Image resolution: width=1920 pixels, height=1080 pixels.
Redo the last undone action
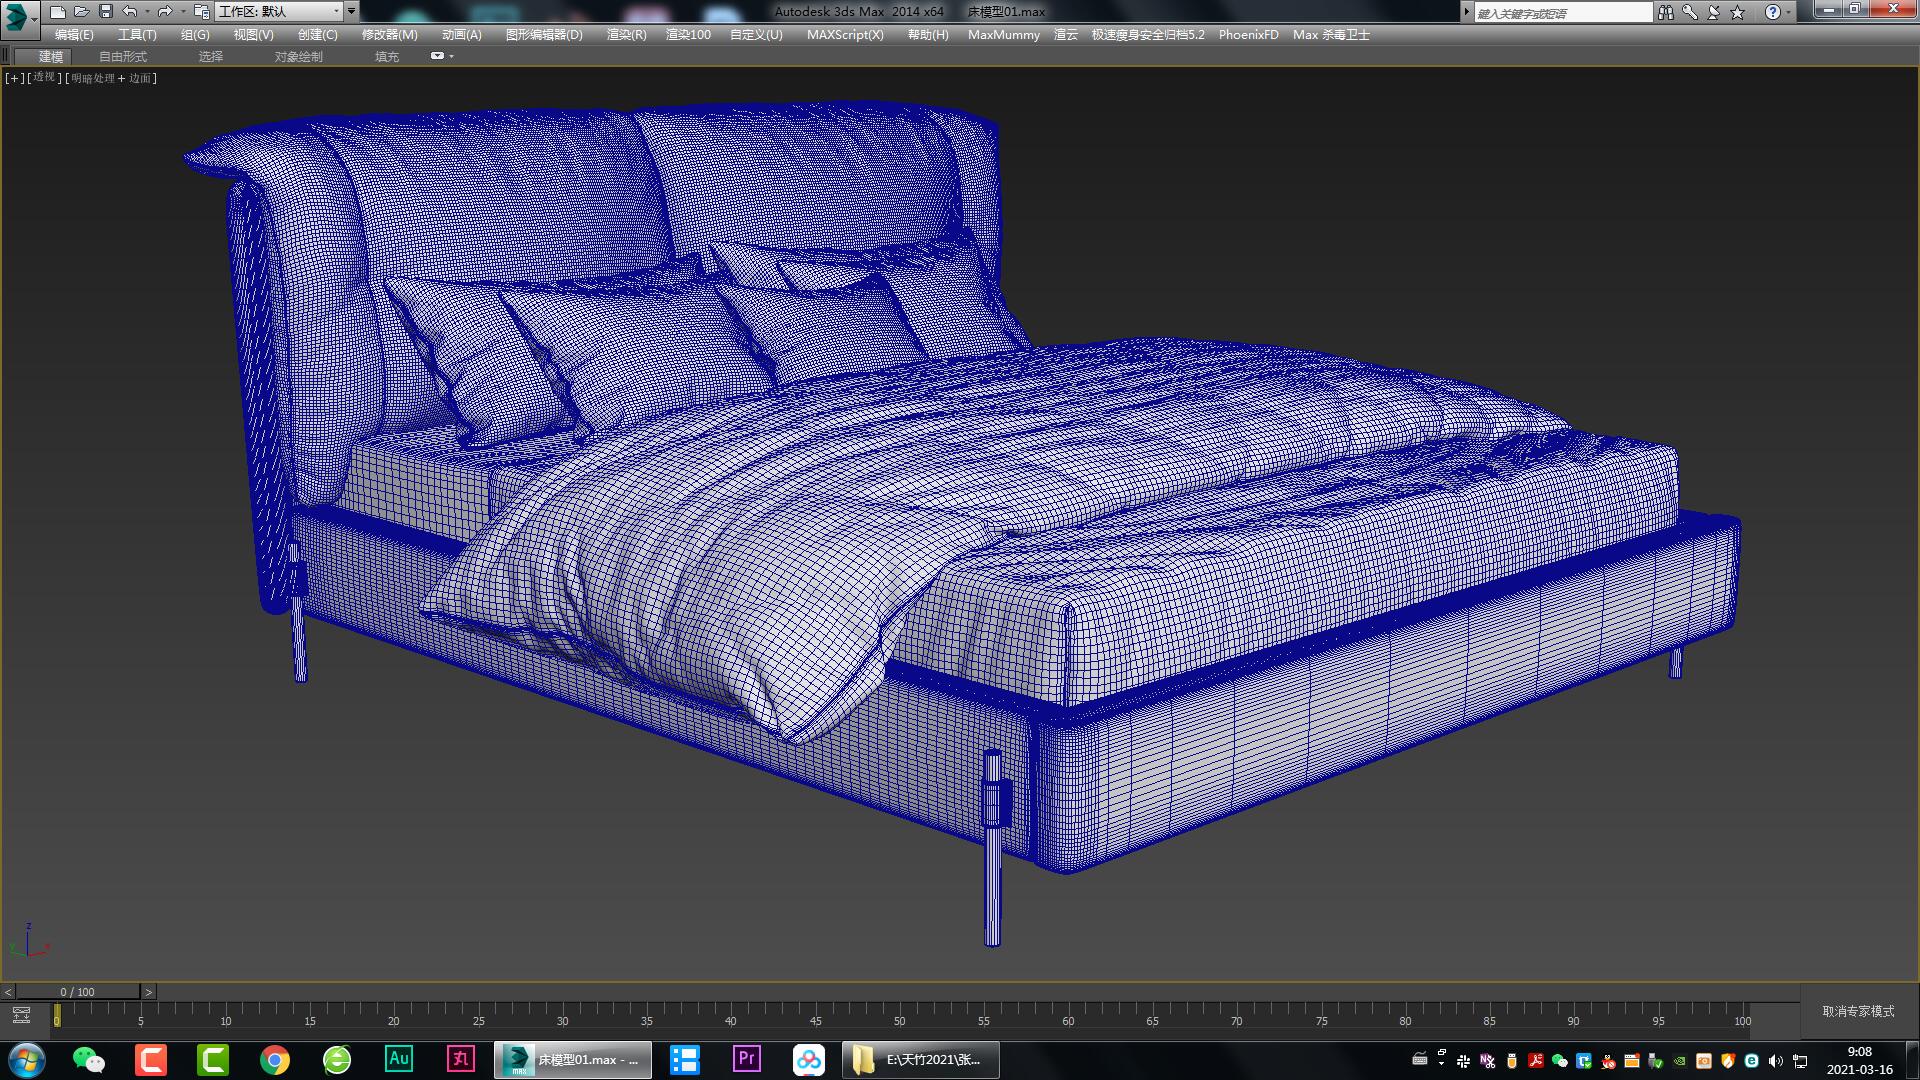click(163, 11)
